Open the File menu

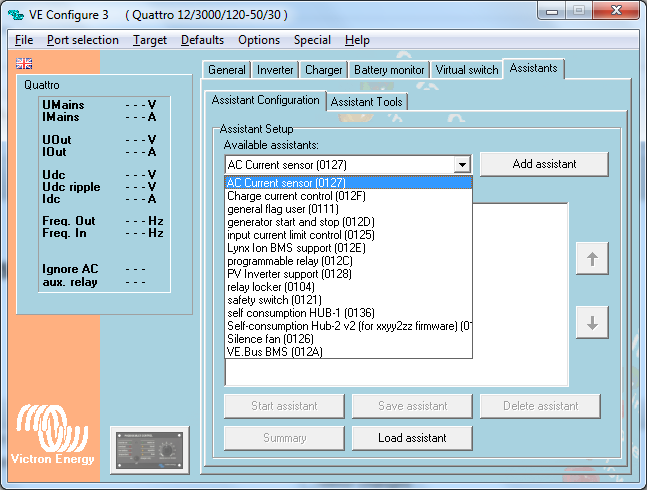tap(24, 40)
